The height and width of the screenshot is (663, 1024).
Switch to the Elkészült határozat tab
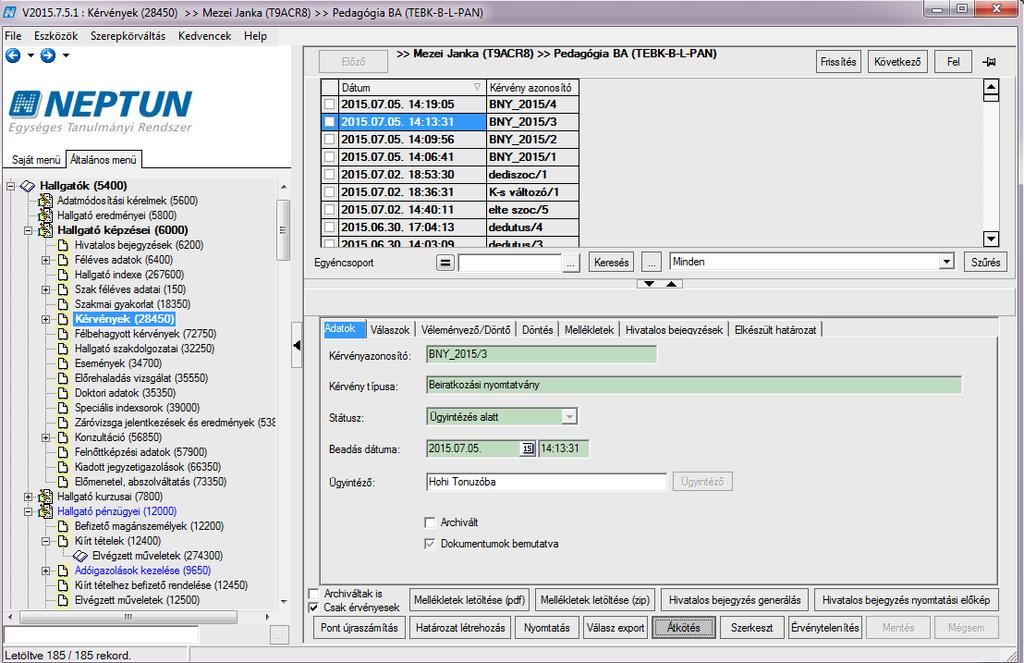coord(775,330)
